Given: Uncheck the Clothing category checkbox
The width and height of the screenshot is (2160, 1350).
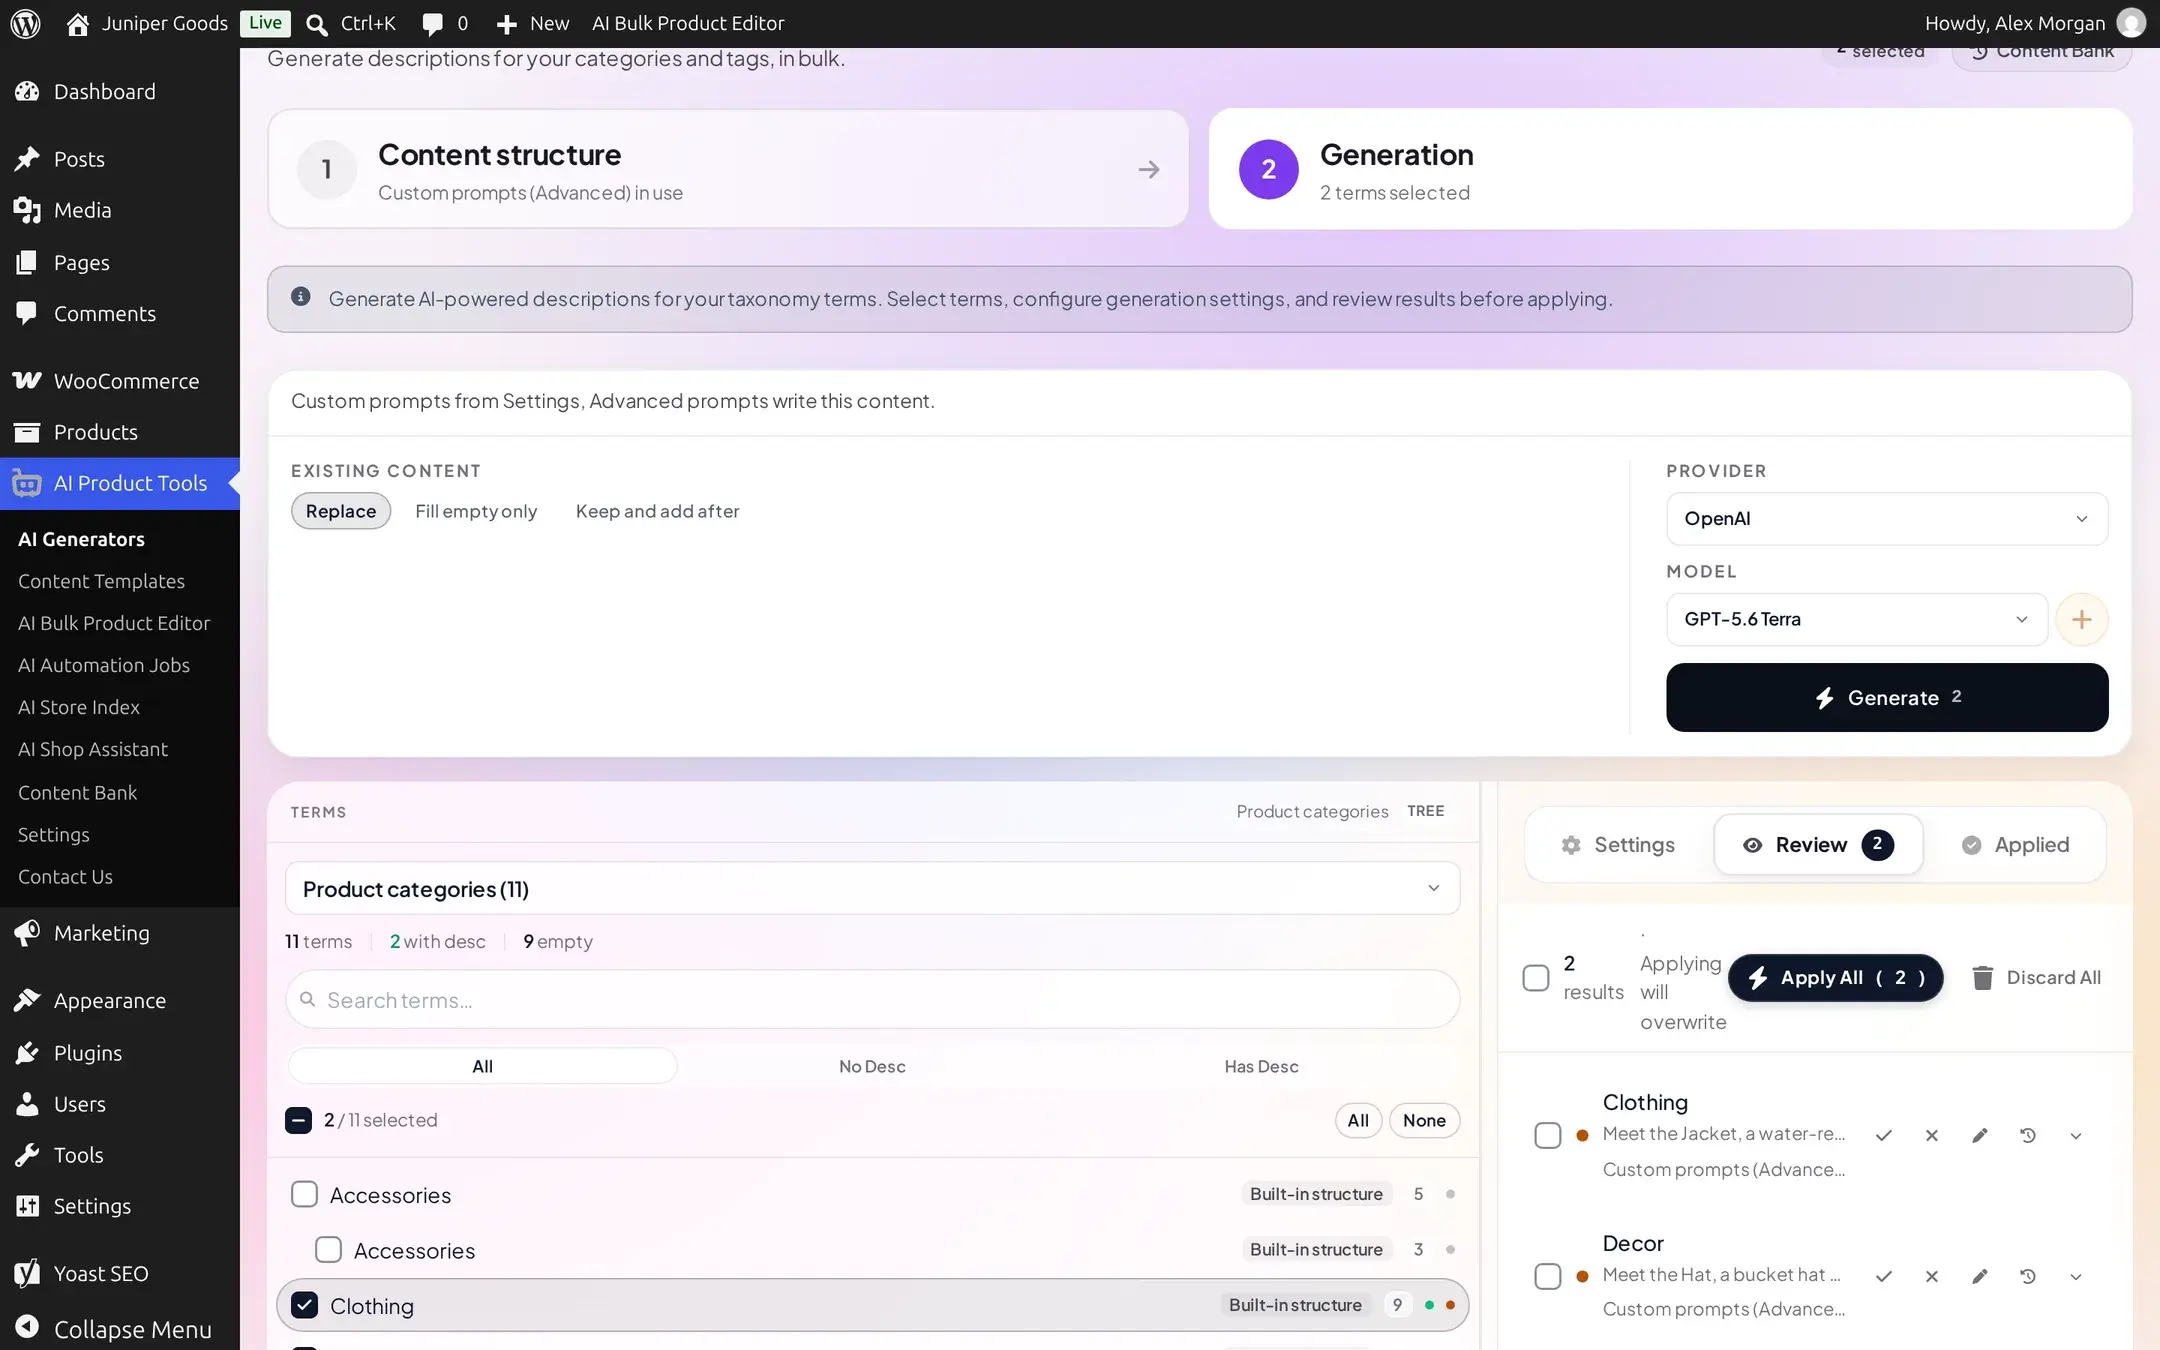Looking at the screenshot, I should pyautogui.click(x=304, y=1305).
